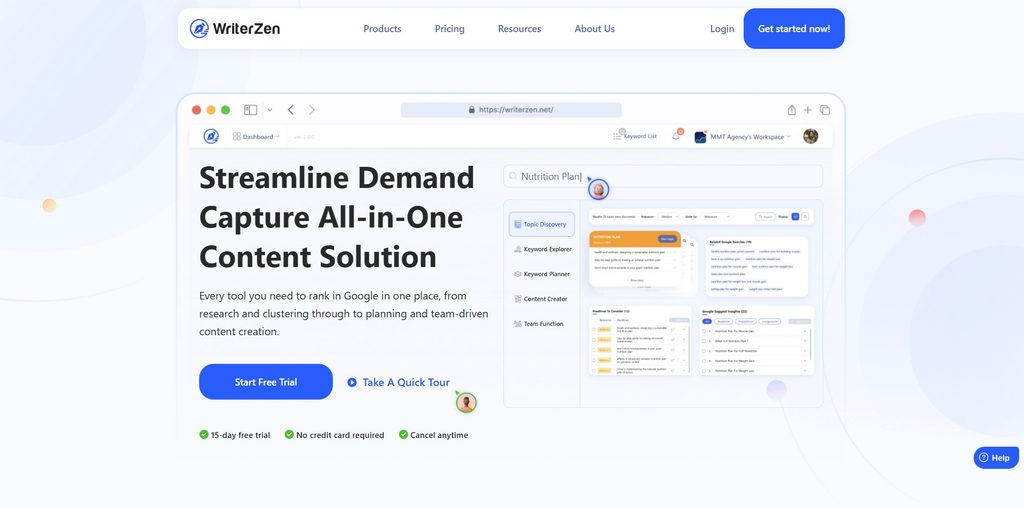Open the Relevance dropdown in the results bar
Screen dimensions: 1024x508
click(x=668, y=217)
